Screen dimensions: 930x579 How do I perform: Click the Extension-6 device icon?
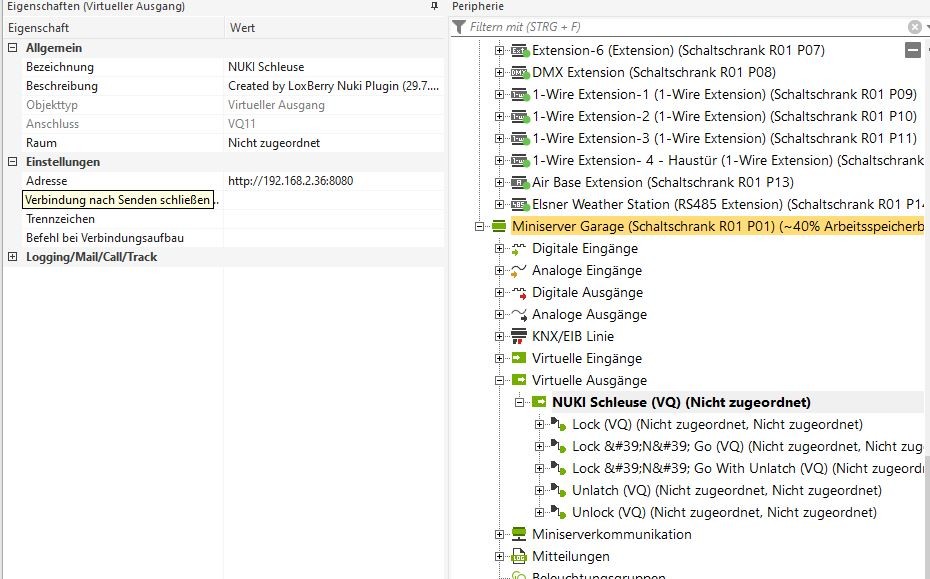click(x=520, y=50)
